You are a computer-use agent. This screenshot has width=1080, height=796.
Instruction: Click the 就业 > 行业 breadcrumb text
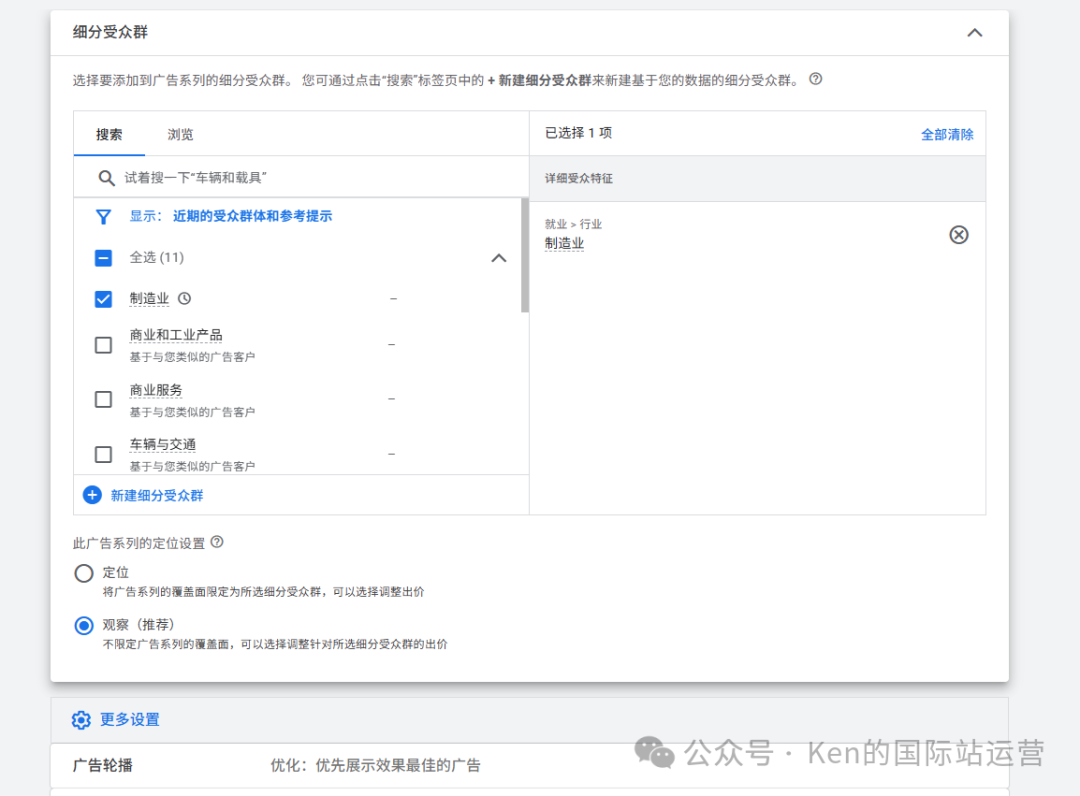pos(573,224)
